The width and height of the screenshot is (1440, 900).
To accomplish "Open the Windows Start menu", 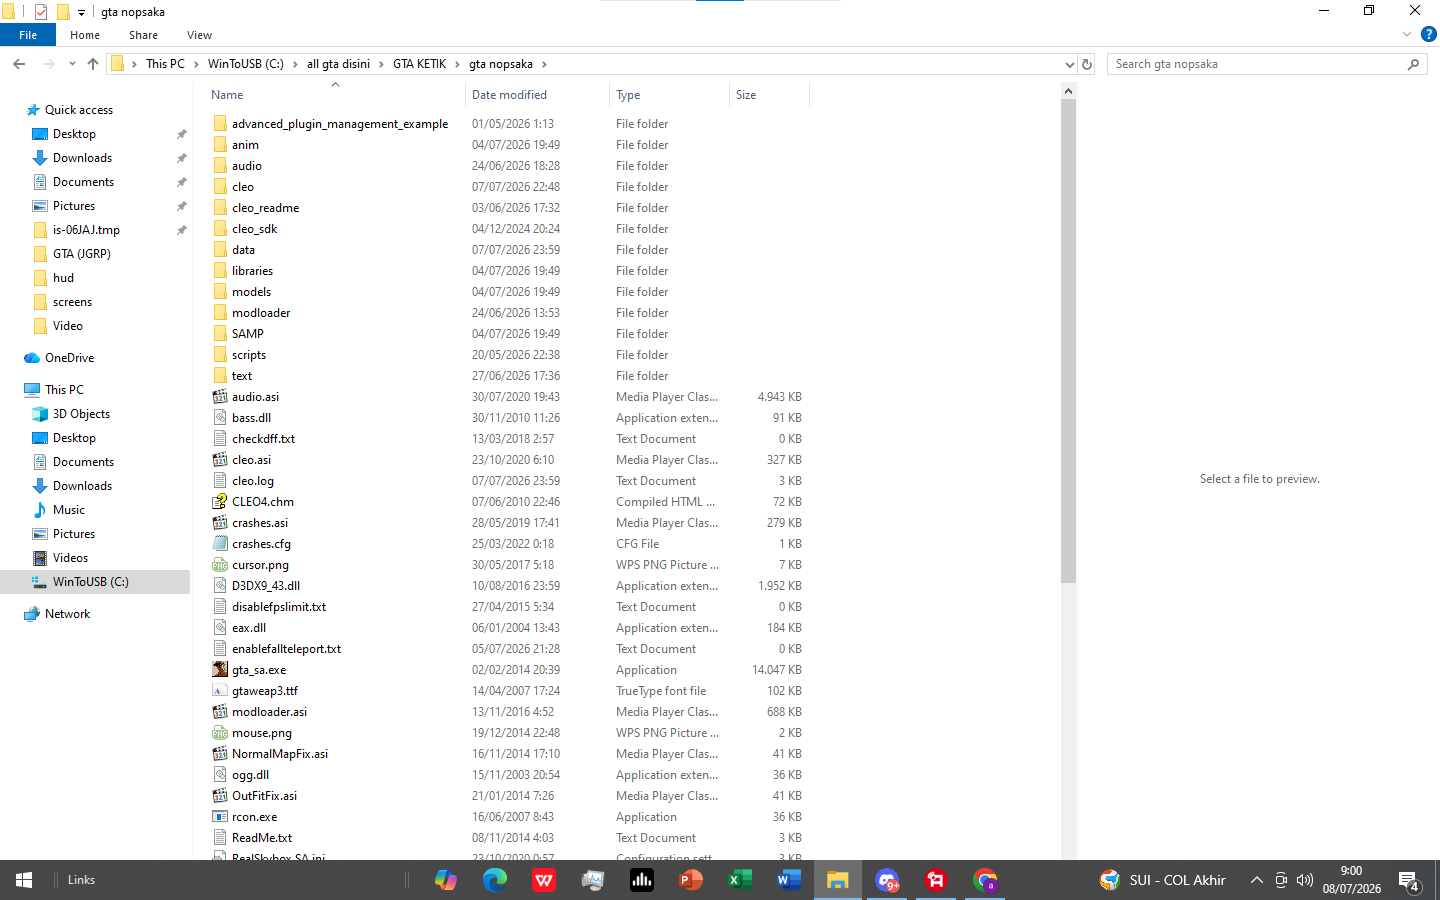I will [24, 880].
